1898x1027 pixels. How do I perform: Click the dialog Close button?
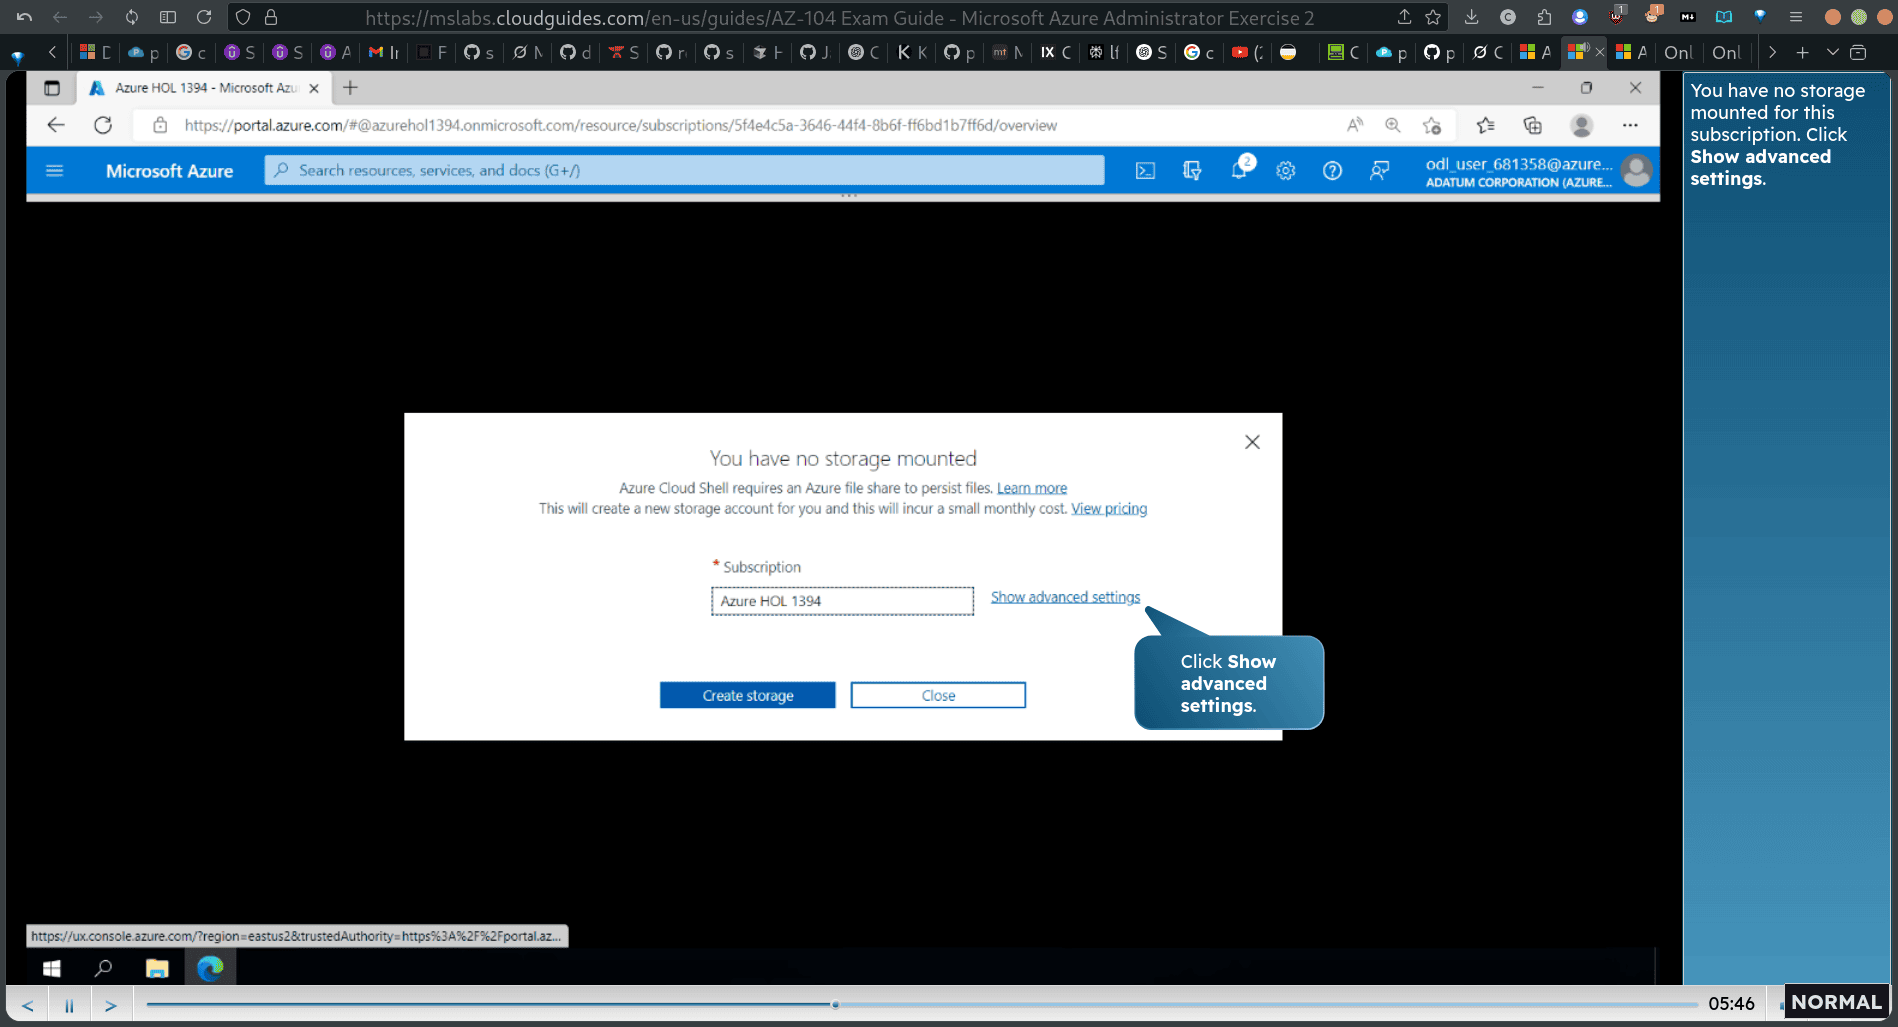(x=938, y=695)
